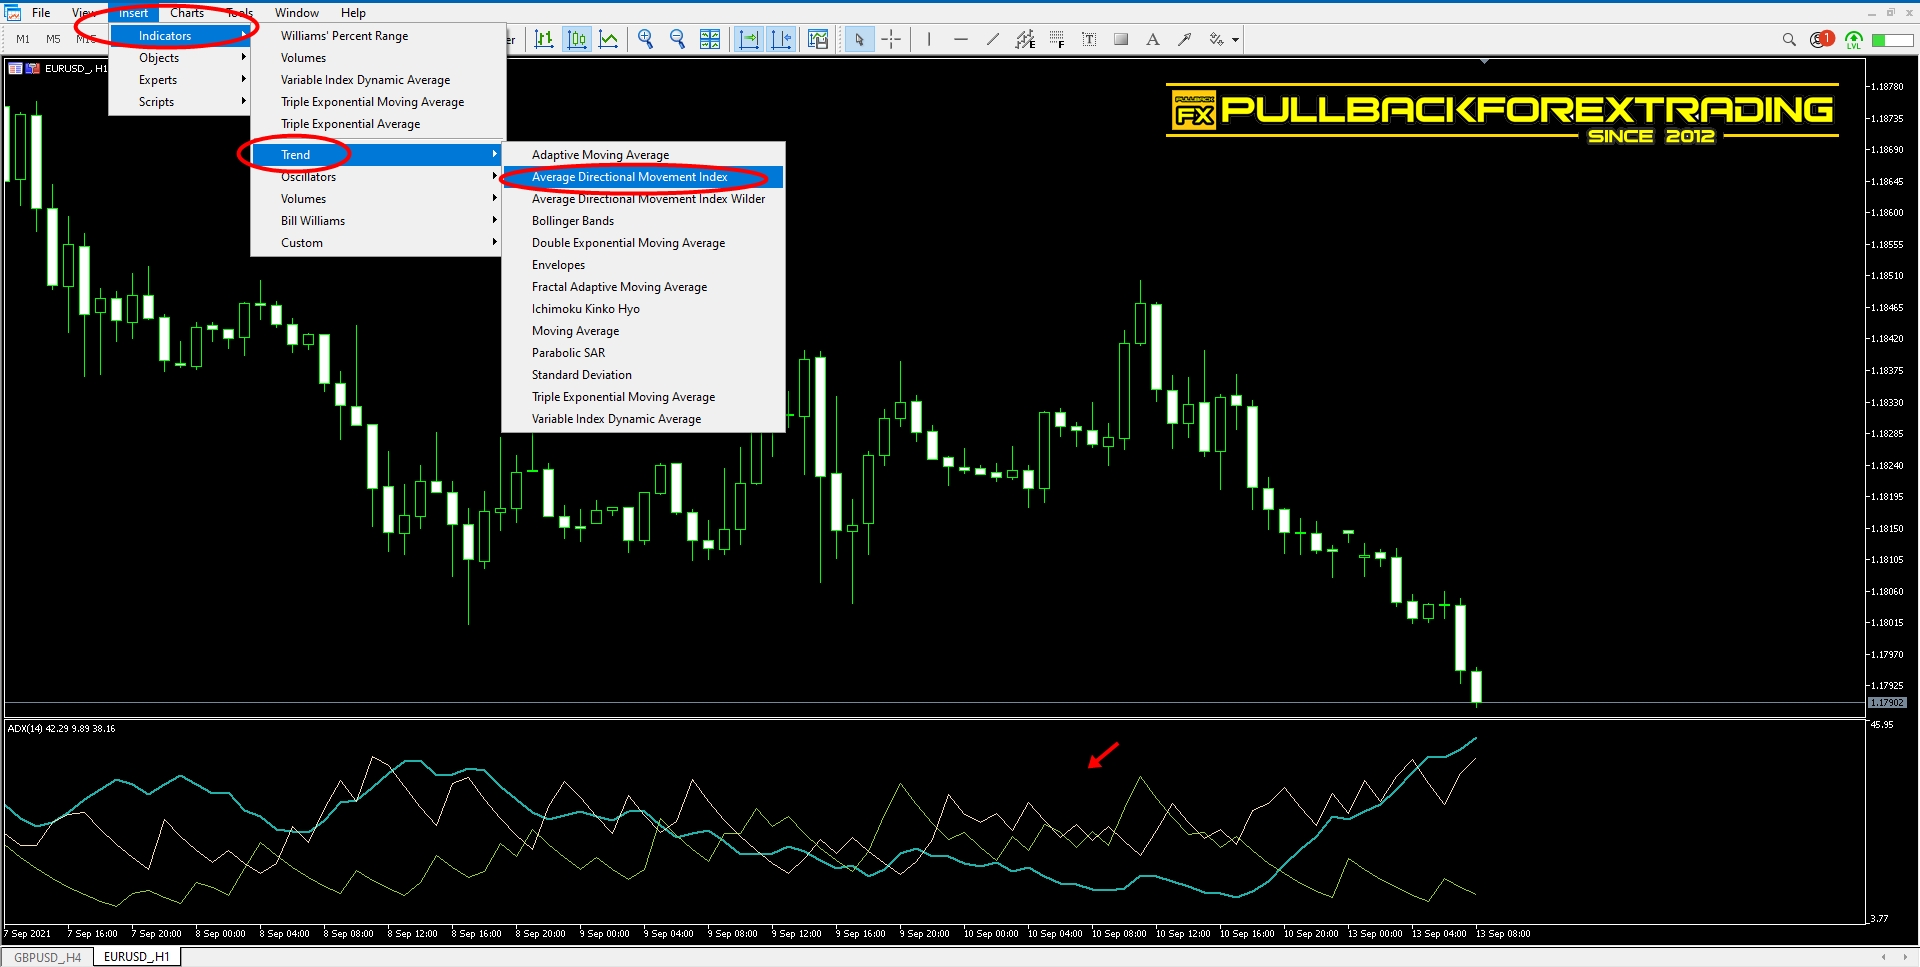Expand the drawing tools arrow dropdown
1920x967 pixels.
(1233, 39)
